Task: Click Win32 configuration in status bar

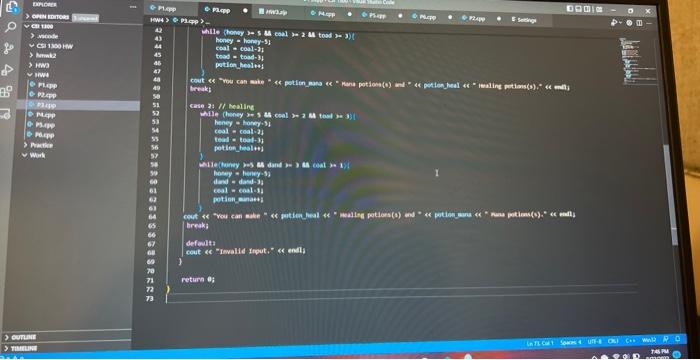Action: click(649, 340)
